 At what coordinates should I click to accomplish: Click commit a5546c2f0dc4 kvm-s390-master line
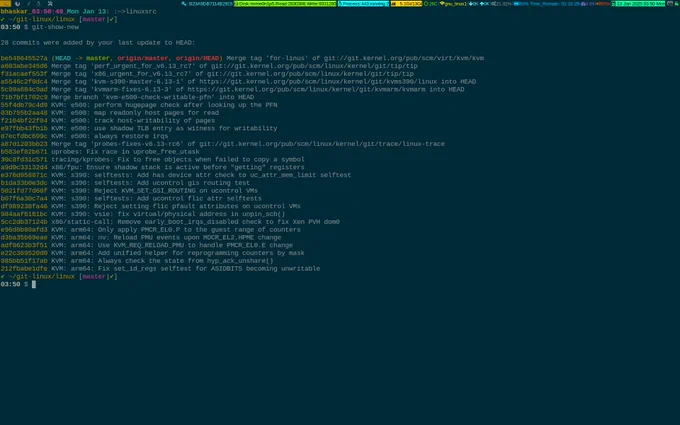[238, 82]
